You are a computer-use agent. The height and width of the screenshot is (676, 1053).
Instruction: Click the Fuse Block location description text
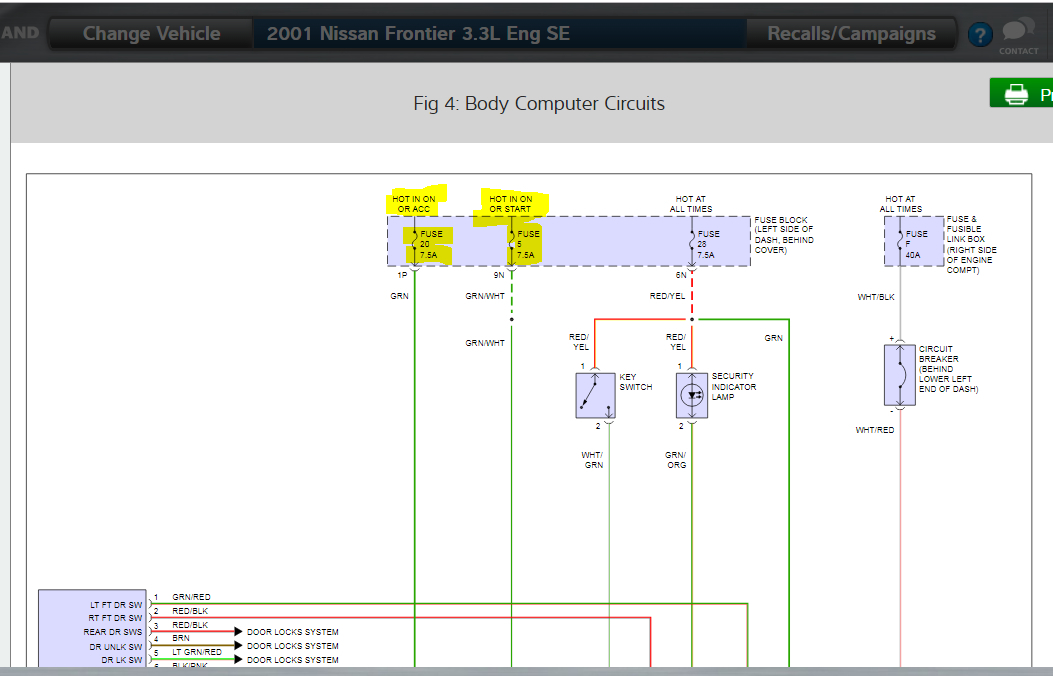click(784, 235)
